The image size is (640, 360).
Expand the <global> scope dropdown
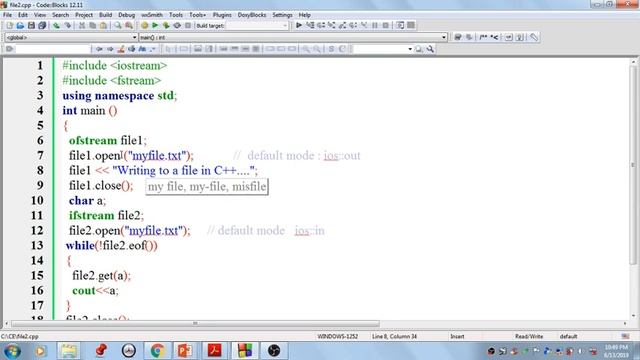click(x=134, y=37)
